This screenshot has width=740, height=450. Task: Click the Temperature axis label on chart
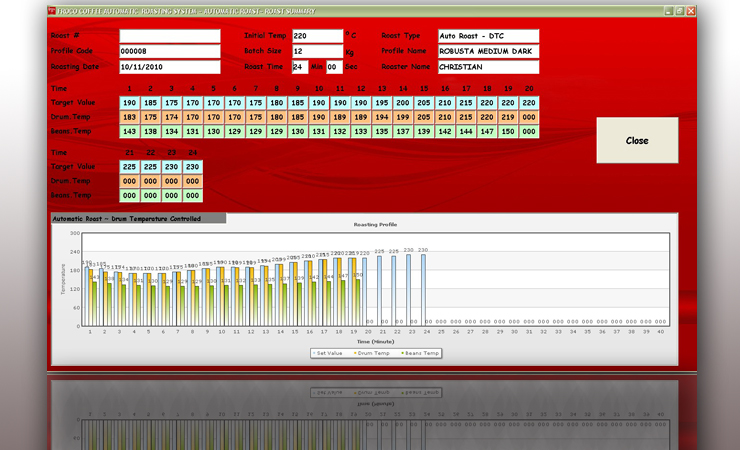pos(63,279)
